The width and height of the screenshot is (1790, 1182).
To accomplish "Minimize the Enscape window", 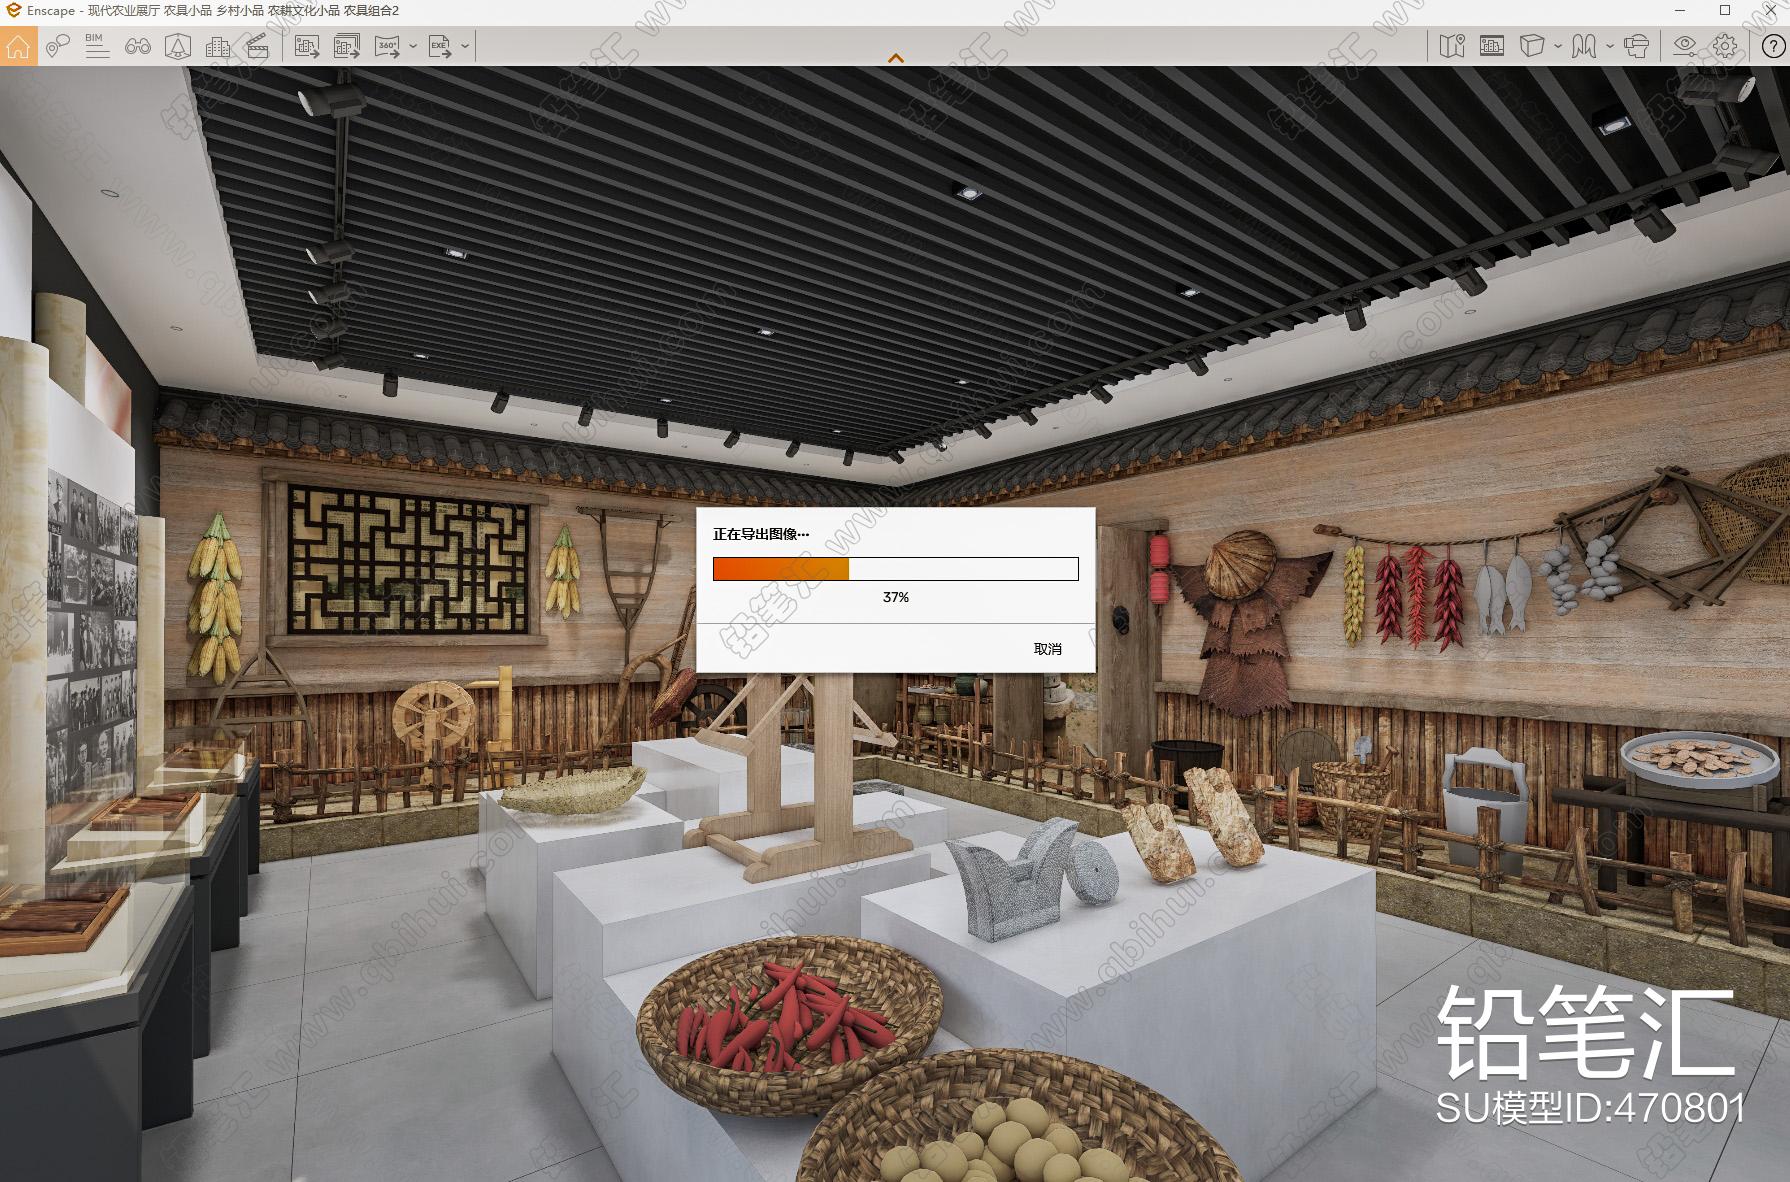I will point(1680,10).
